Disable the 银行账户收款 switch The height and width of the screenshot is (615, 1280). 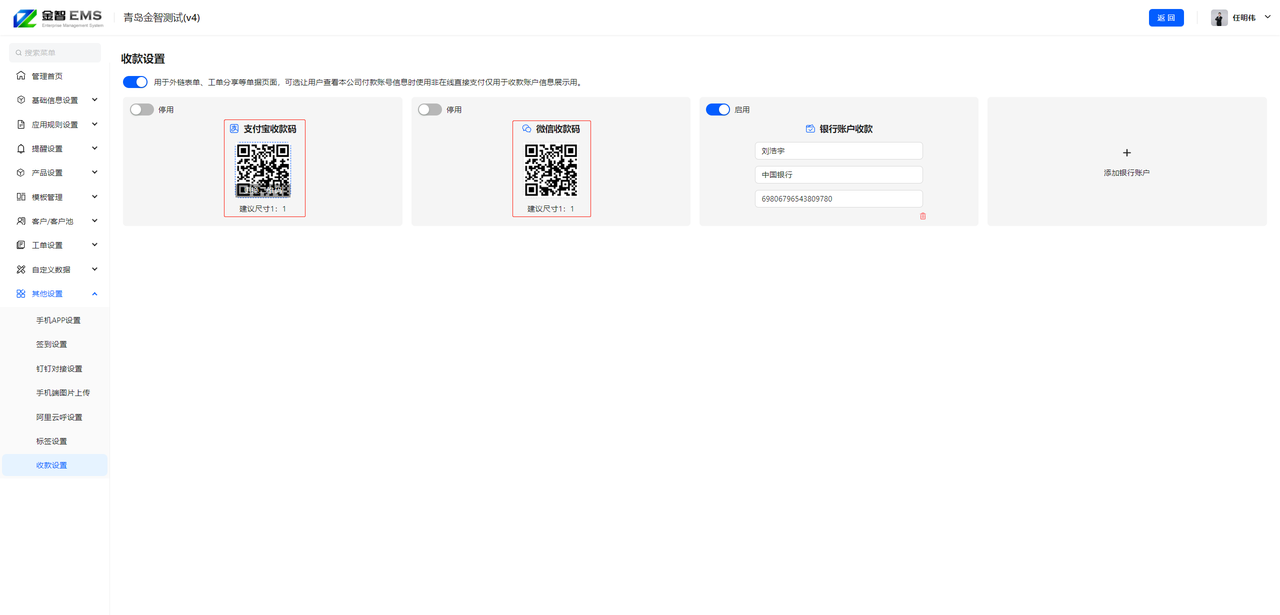[718, 110]
